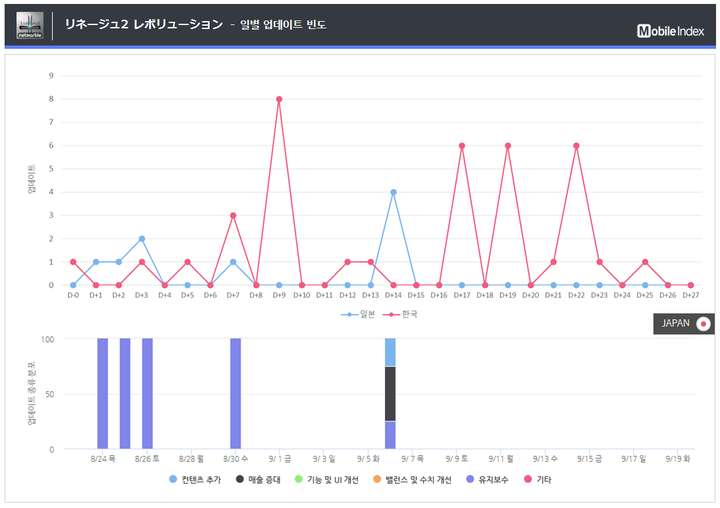Select the Korea point of value 3 at D+7
This screenshot has height=508, width=720.
233,215
